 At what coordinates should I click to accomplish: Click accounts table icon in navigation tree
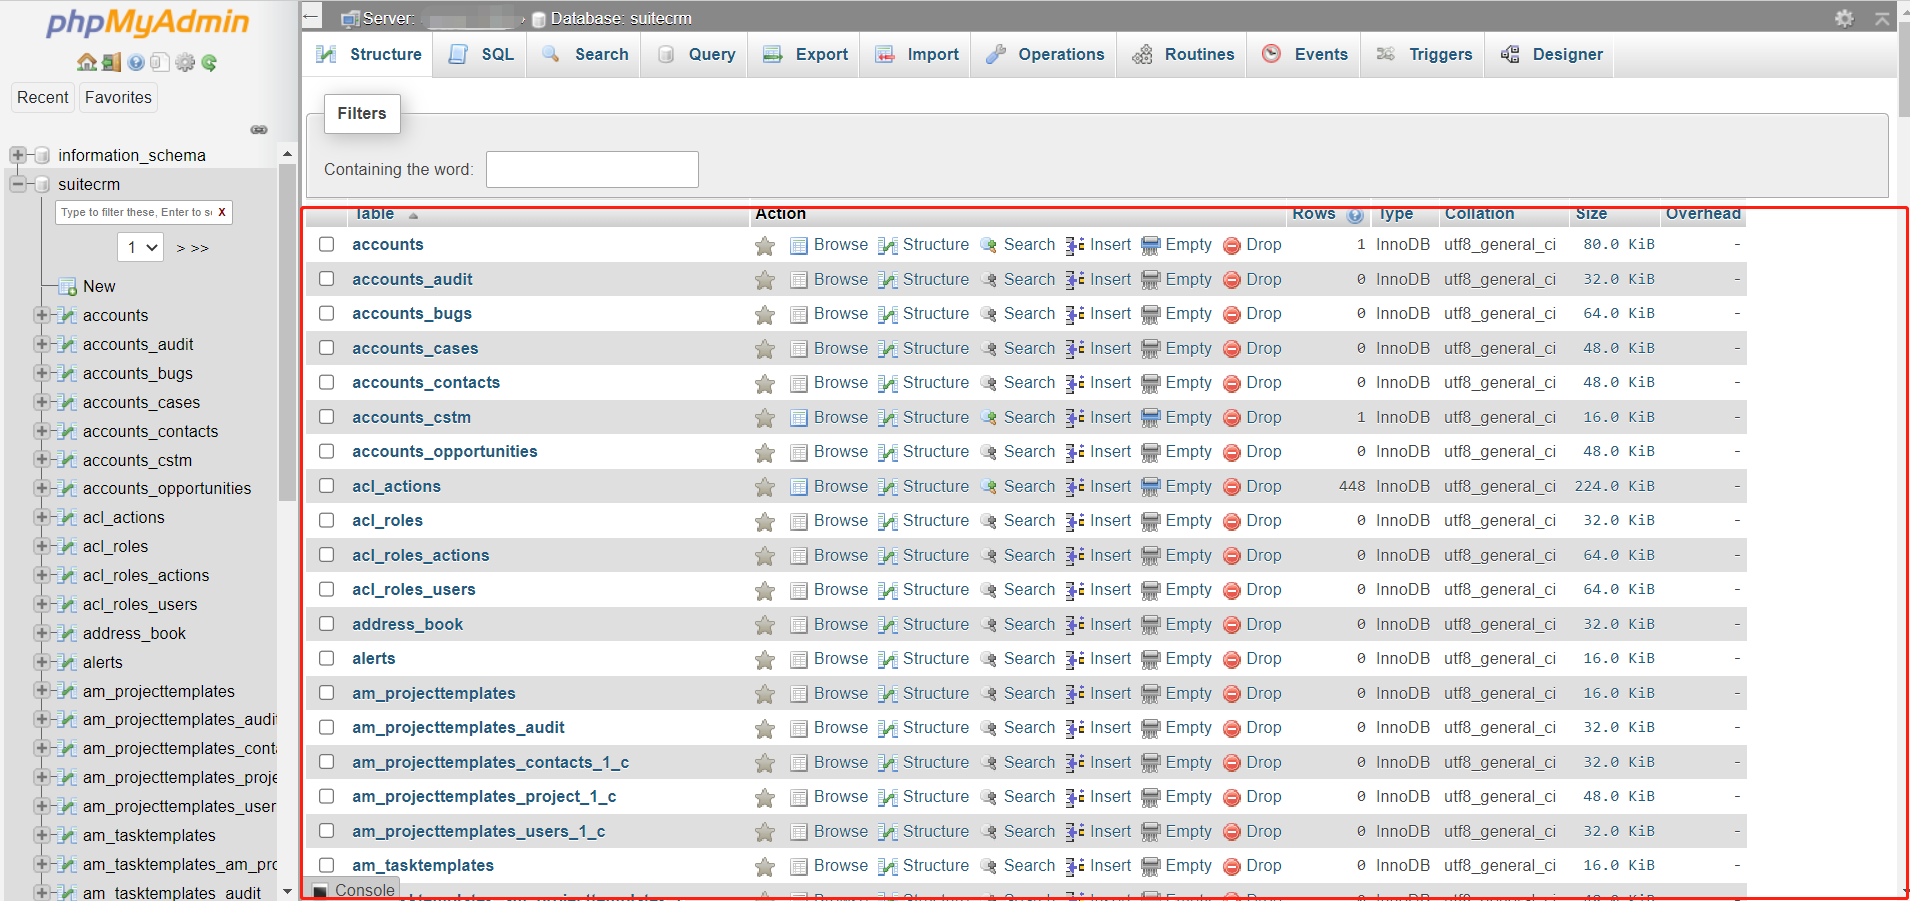coord(68,316)
